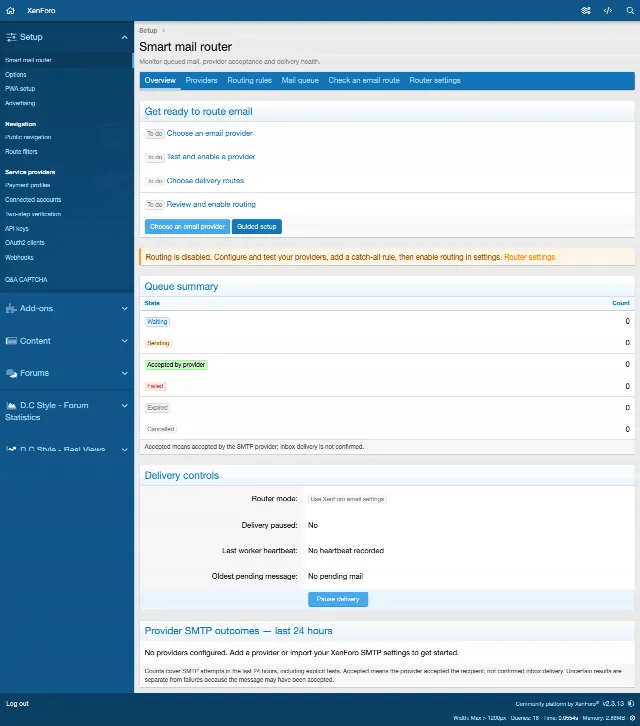Open Connected accounts in the sidebar
The width and height of the screenshot is (640, 726).
click(33, 200)
